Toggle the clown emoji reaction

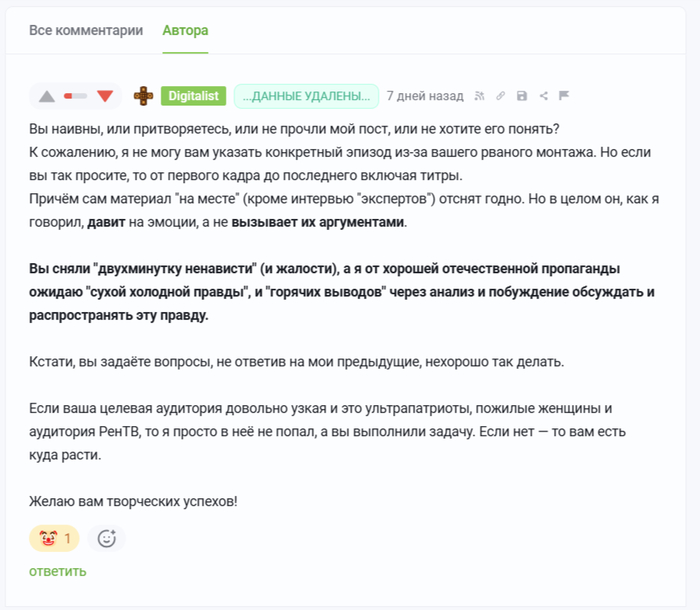(x=55, y=539)
